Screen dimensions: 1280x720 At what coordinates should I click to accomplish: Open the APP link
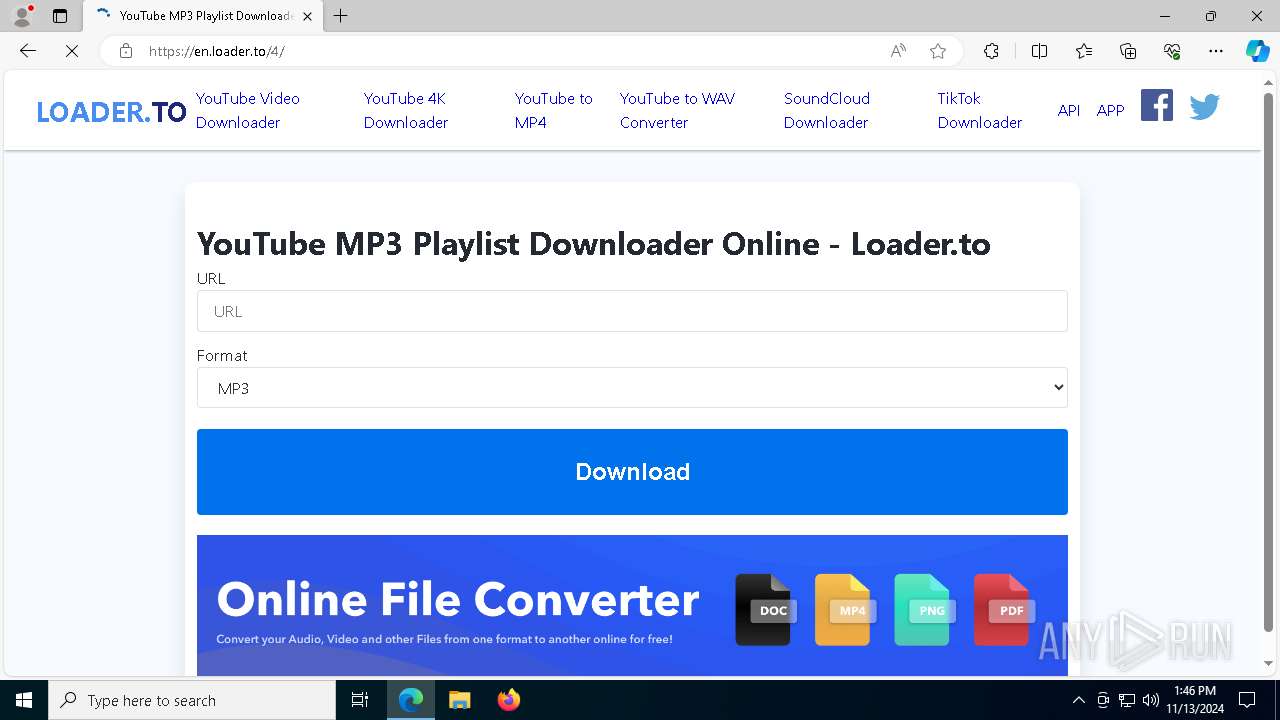(1111, 111)
